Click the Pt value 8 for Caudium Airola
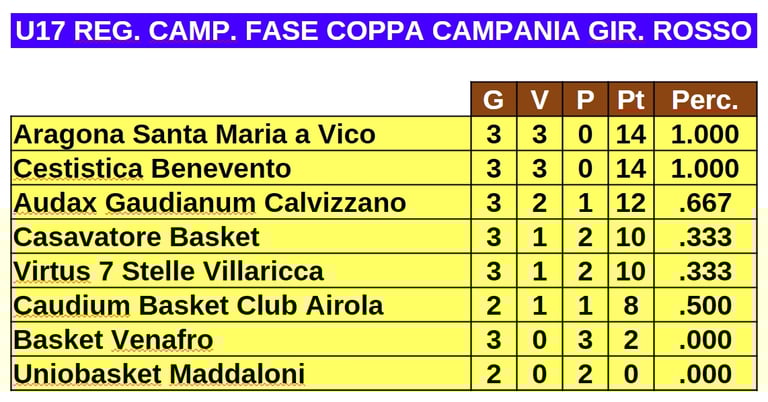768x402 pixels. tap(631, 305)
